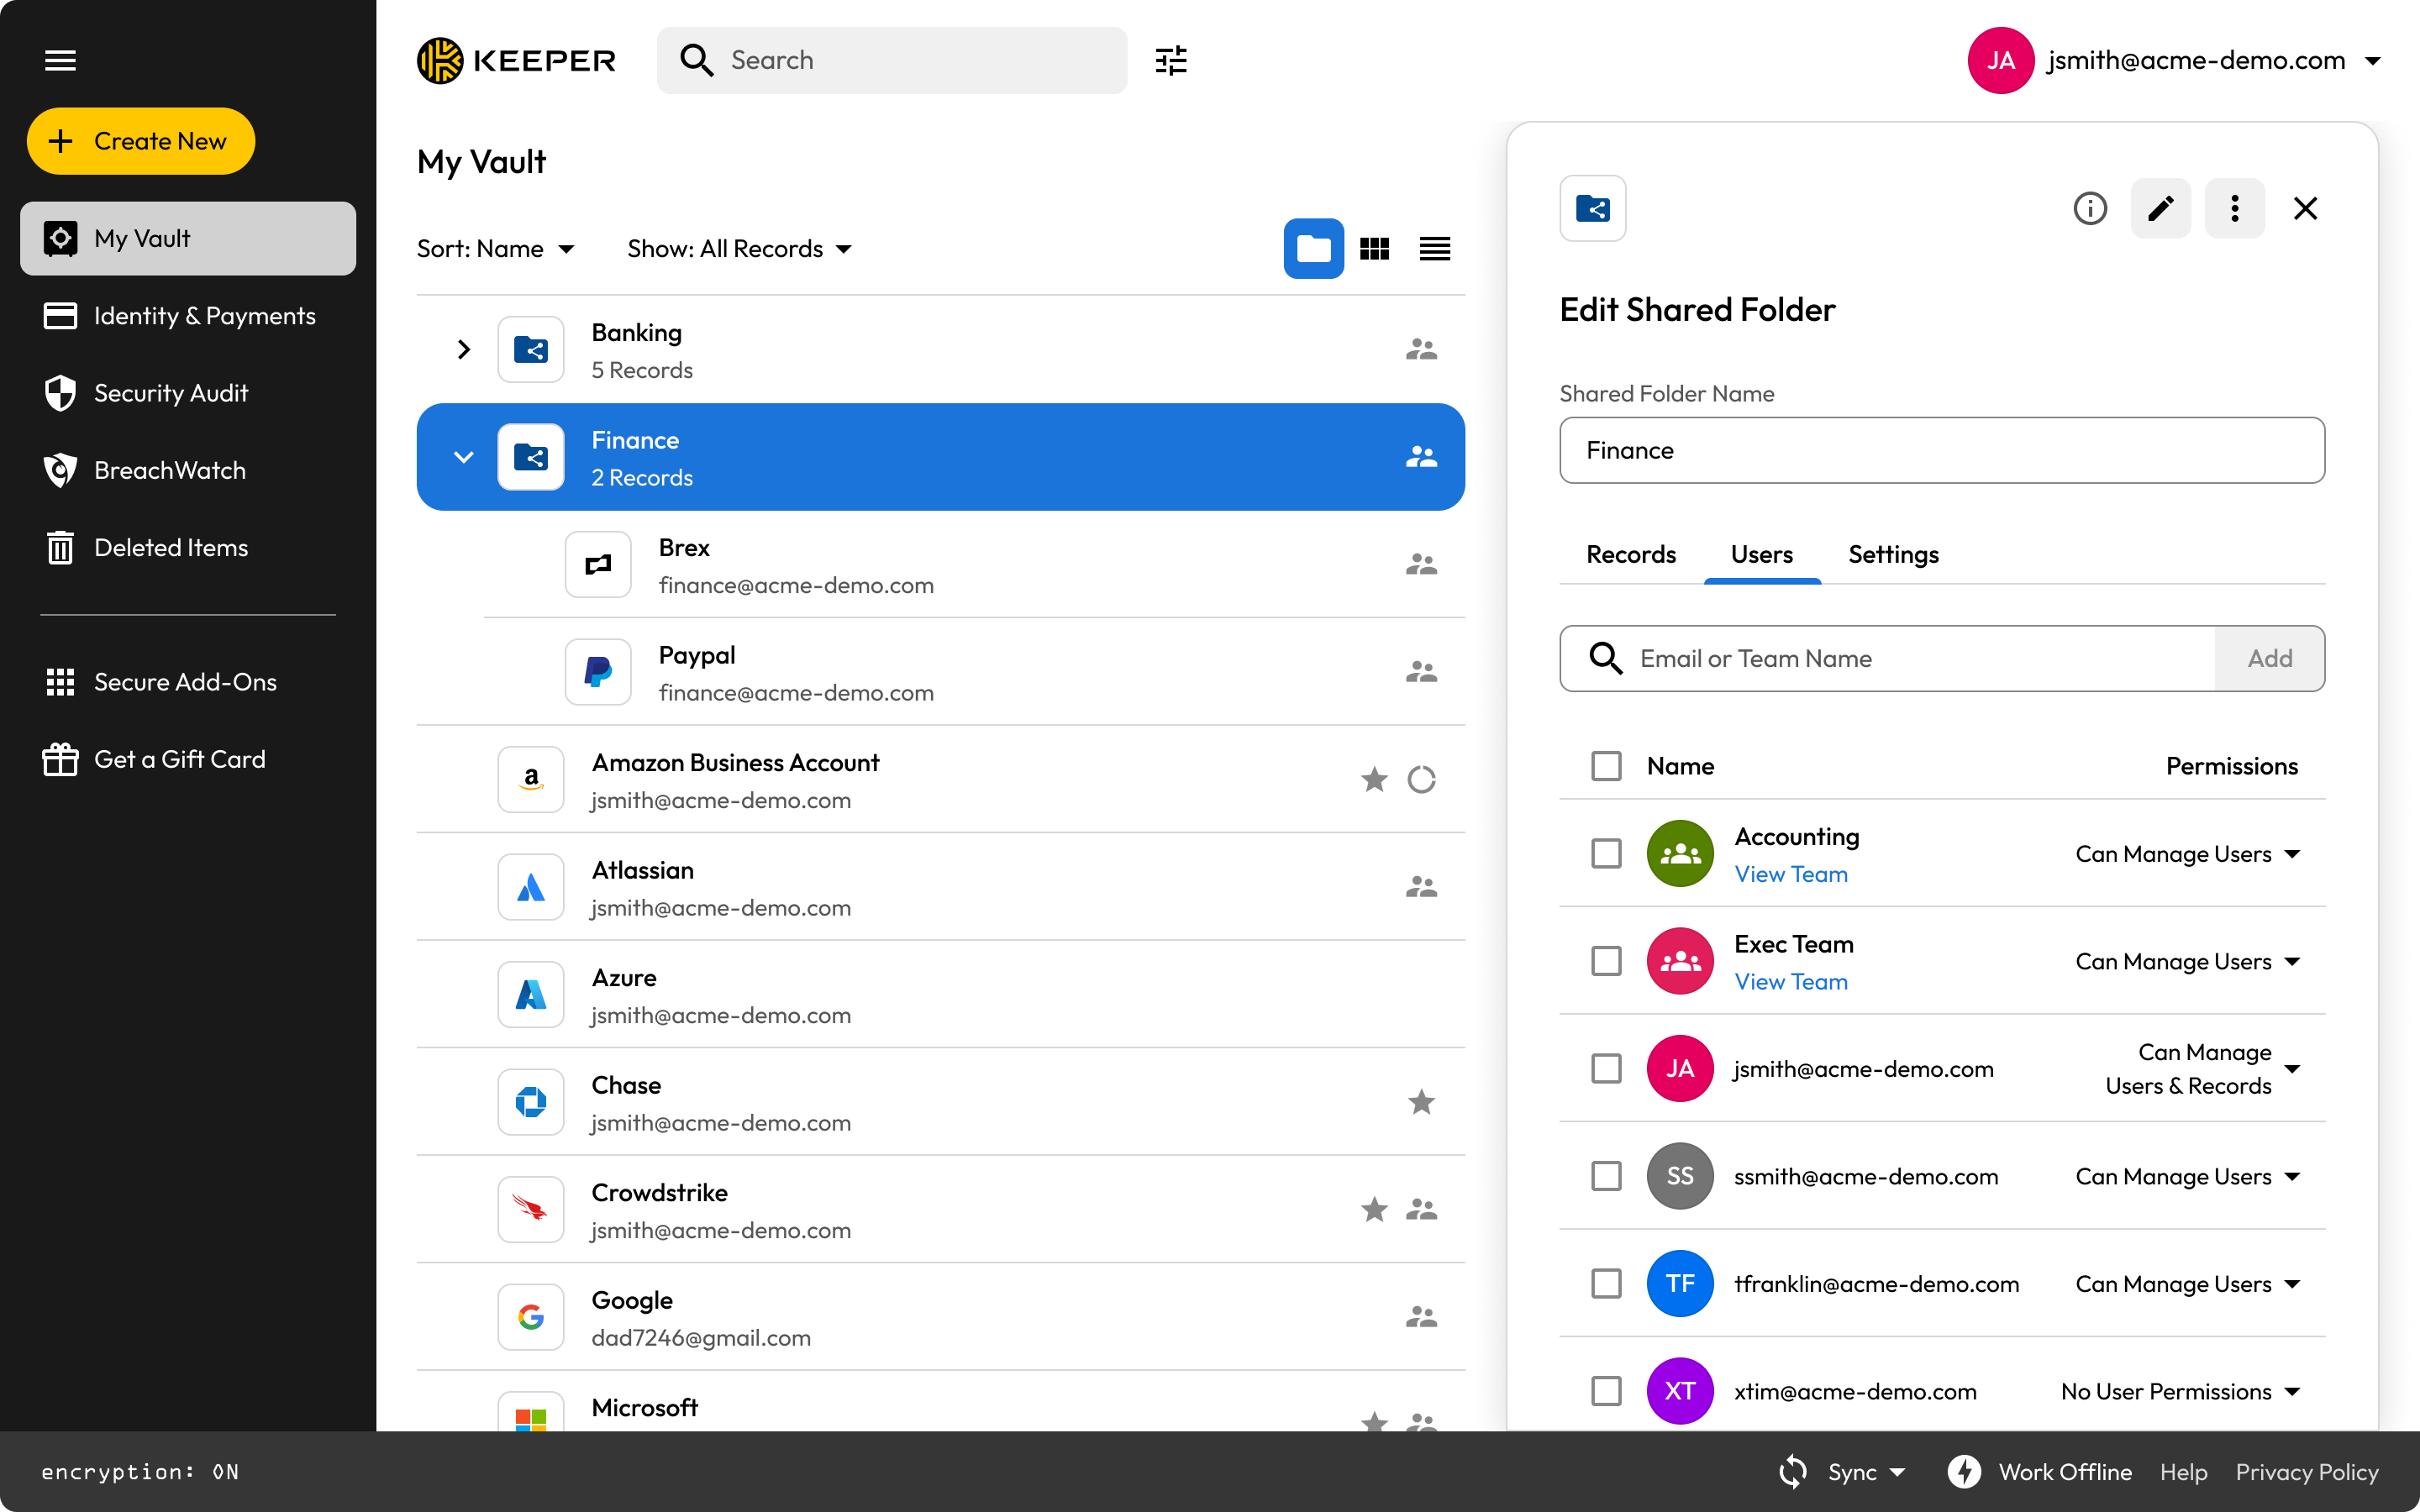Open the Help link

(2183, 1472)
